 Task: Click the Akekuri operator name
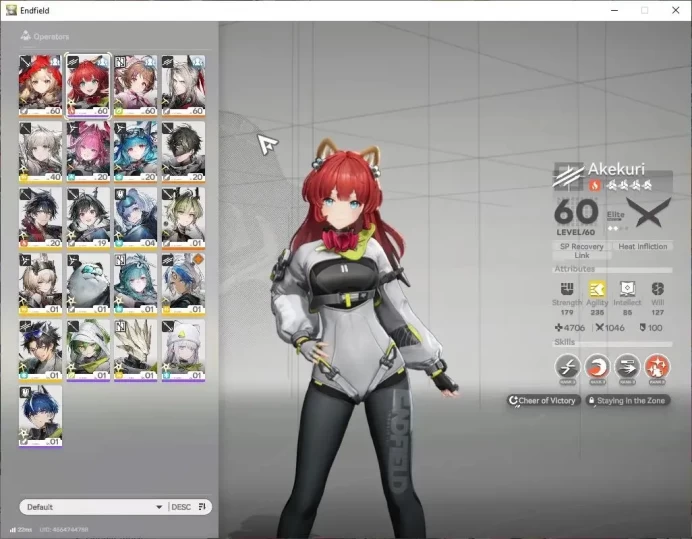616,169
